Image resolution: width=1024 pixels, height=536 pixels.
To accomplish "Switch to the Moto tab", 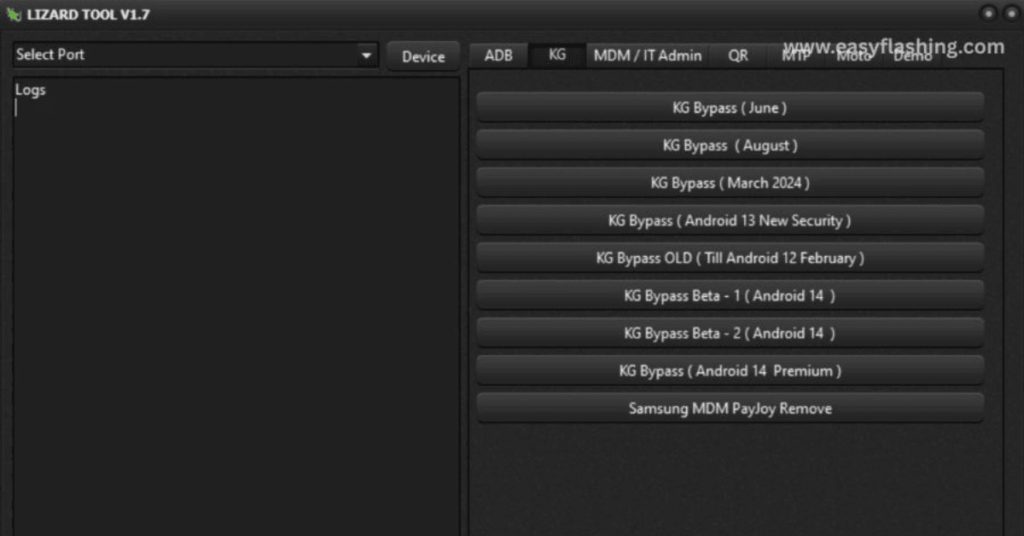I will point(854,55).
